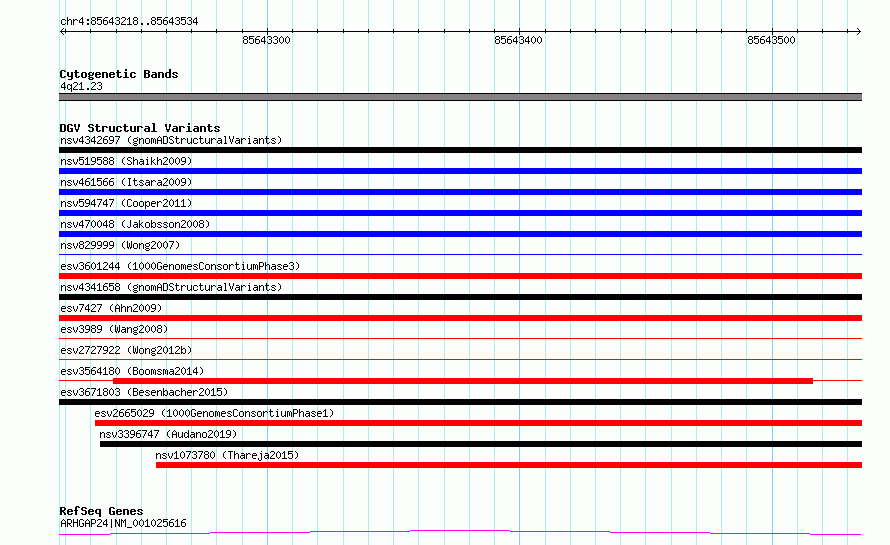This screenshot has height=545, width=890.
Task: Click the 4q21.23 band label
Action: (81, 86)
